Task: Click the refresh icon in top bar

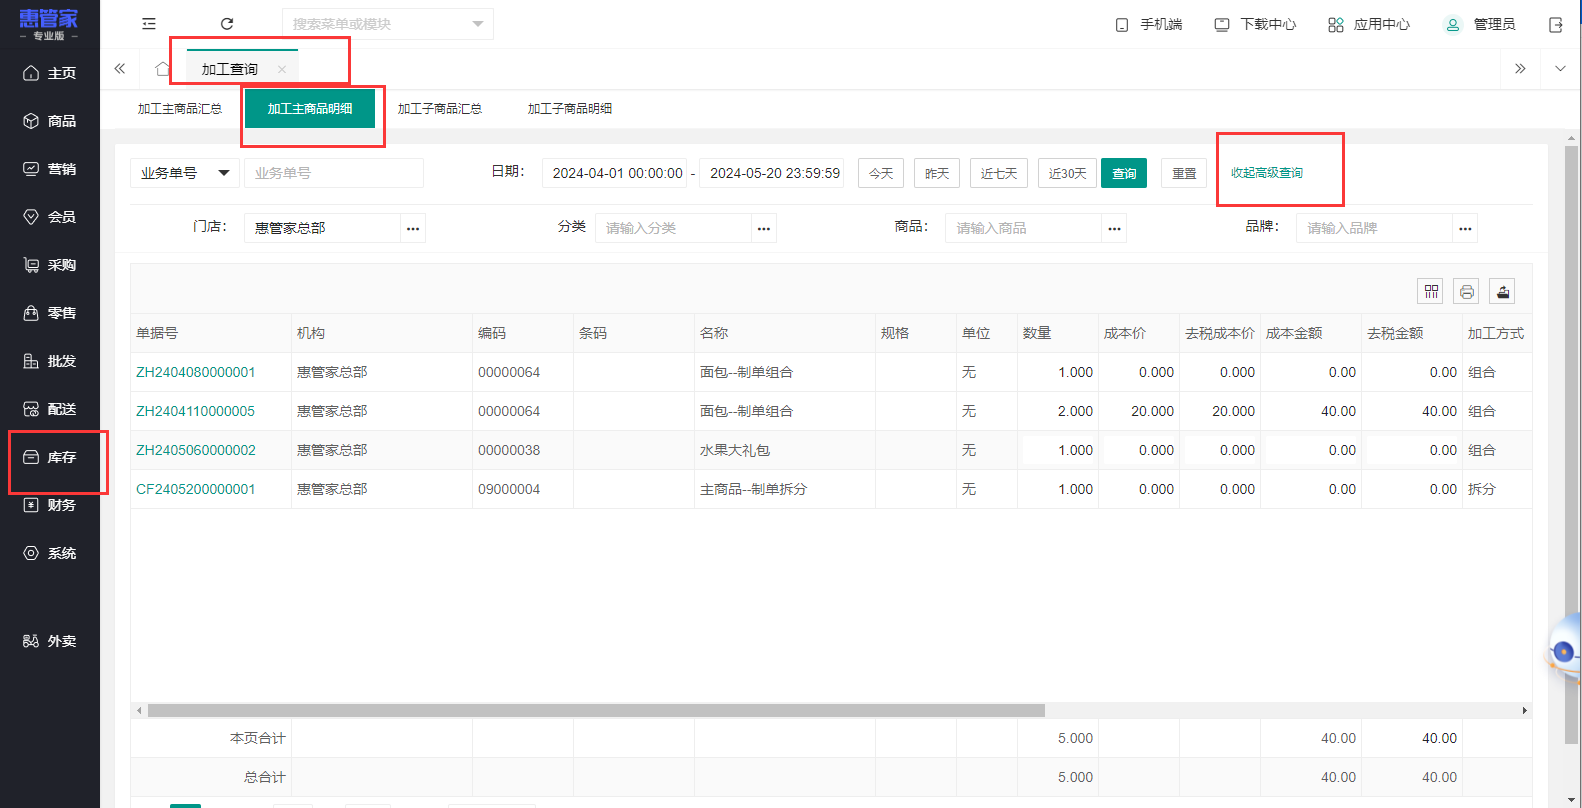Action: click(227, 24)
